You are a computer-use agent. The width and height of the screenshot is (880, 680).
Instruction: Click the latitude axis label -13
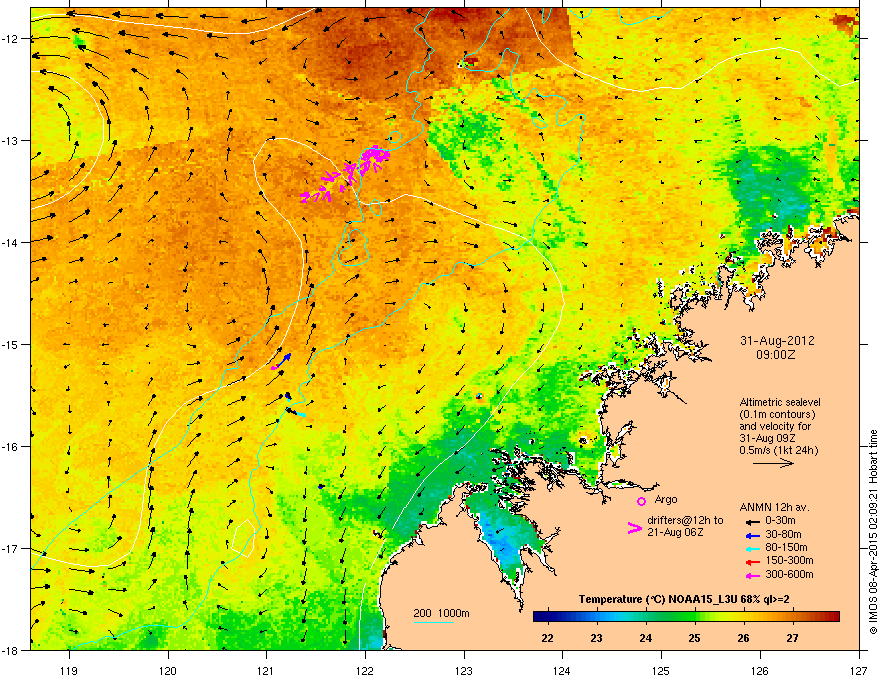[11, 140]
